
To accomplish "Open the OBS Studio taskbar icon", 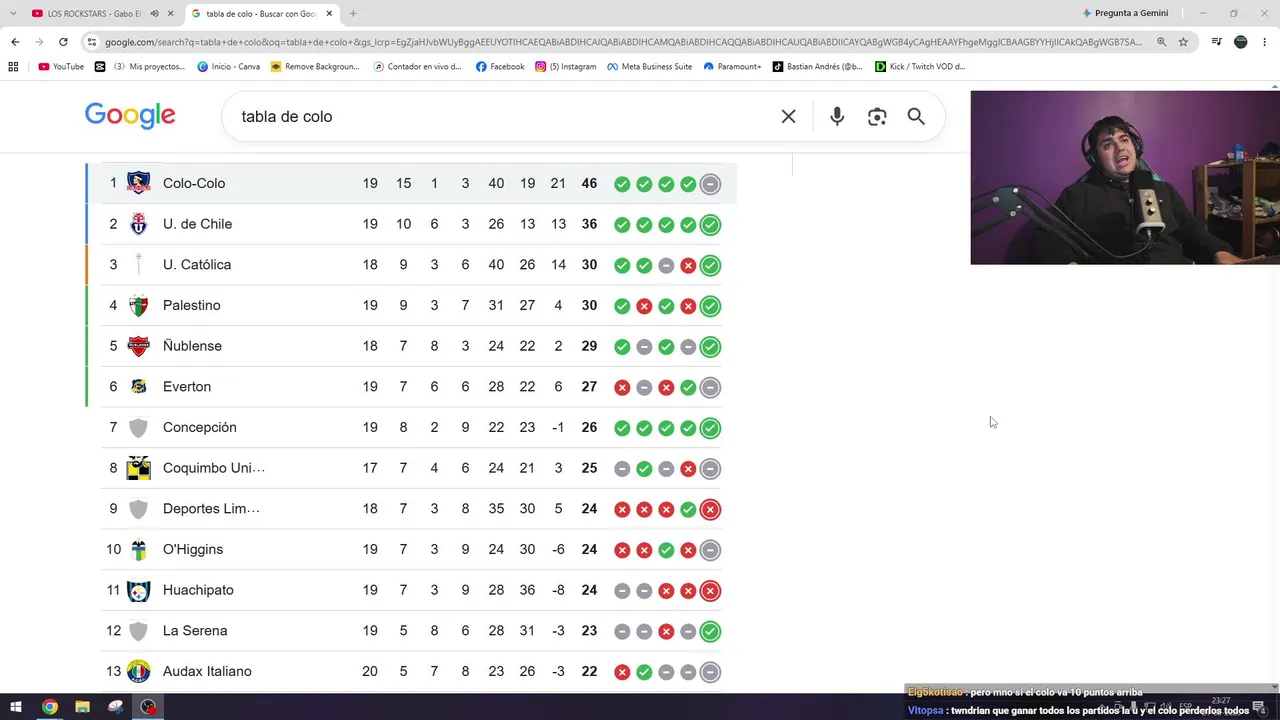I will [148, 707].
